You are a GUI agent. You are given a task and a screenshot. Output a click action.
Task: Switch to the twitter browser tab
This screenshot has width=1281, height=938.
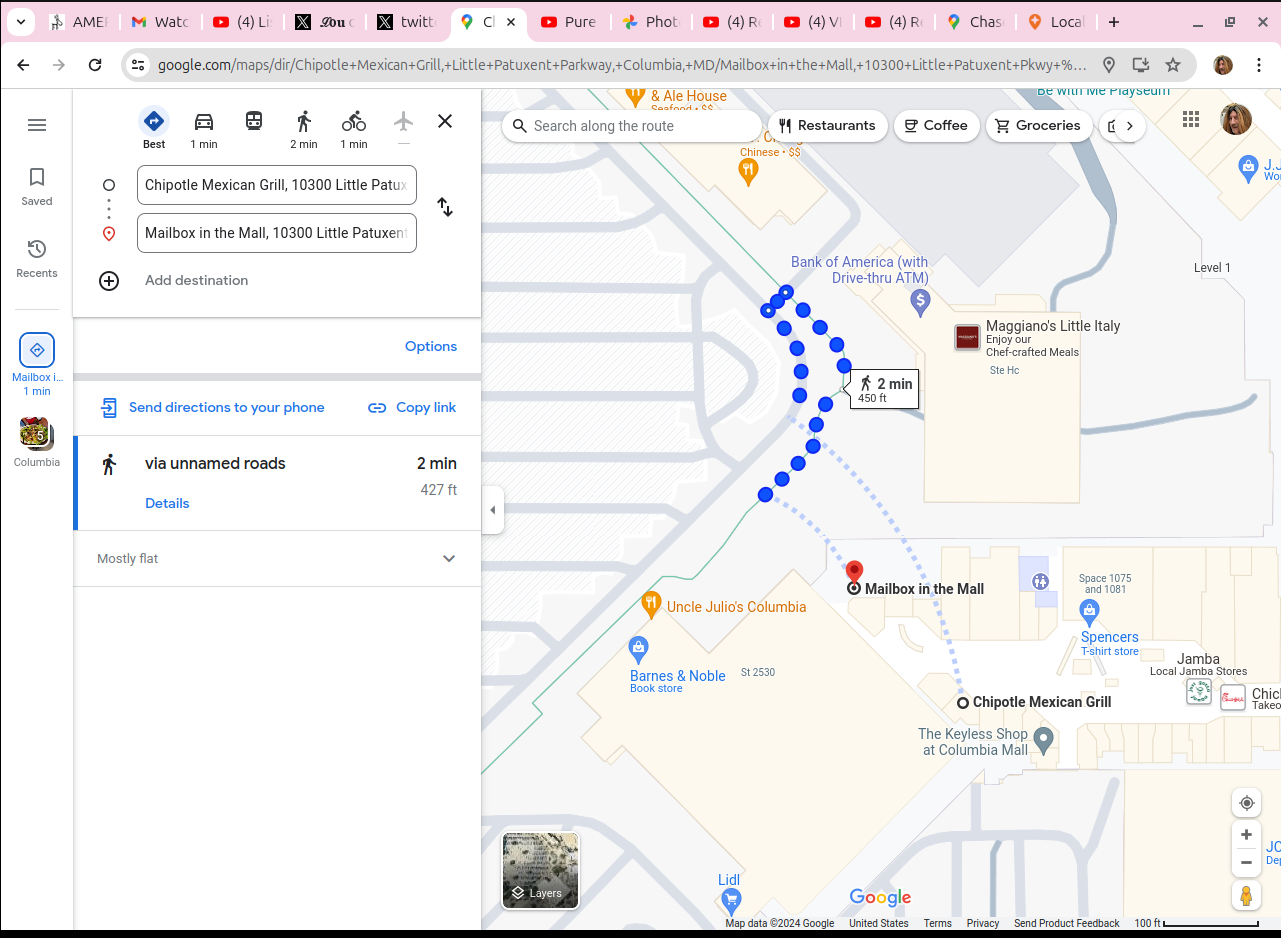click(407, 22)
